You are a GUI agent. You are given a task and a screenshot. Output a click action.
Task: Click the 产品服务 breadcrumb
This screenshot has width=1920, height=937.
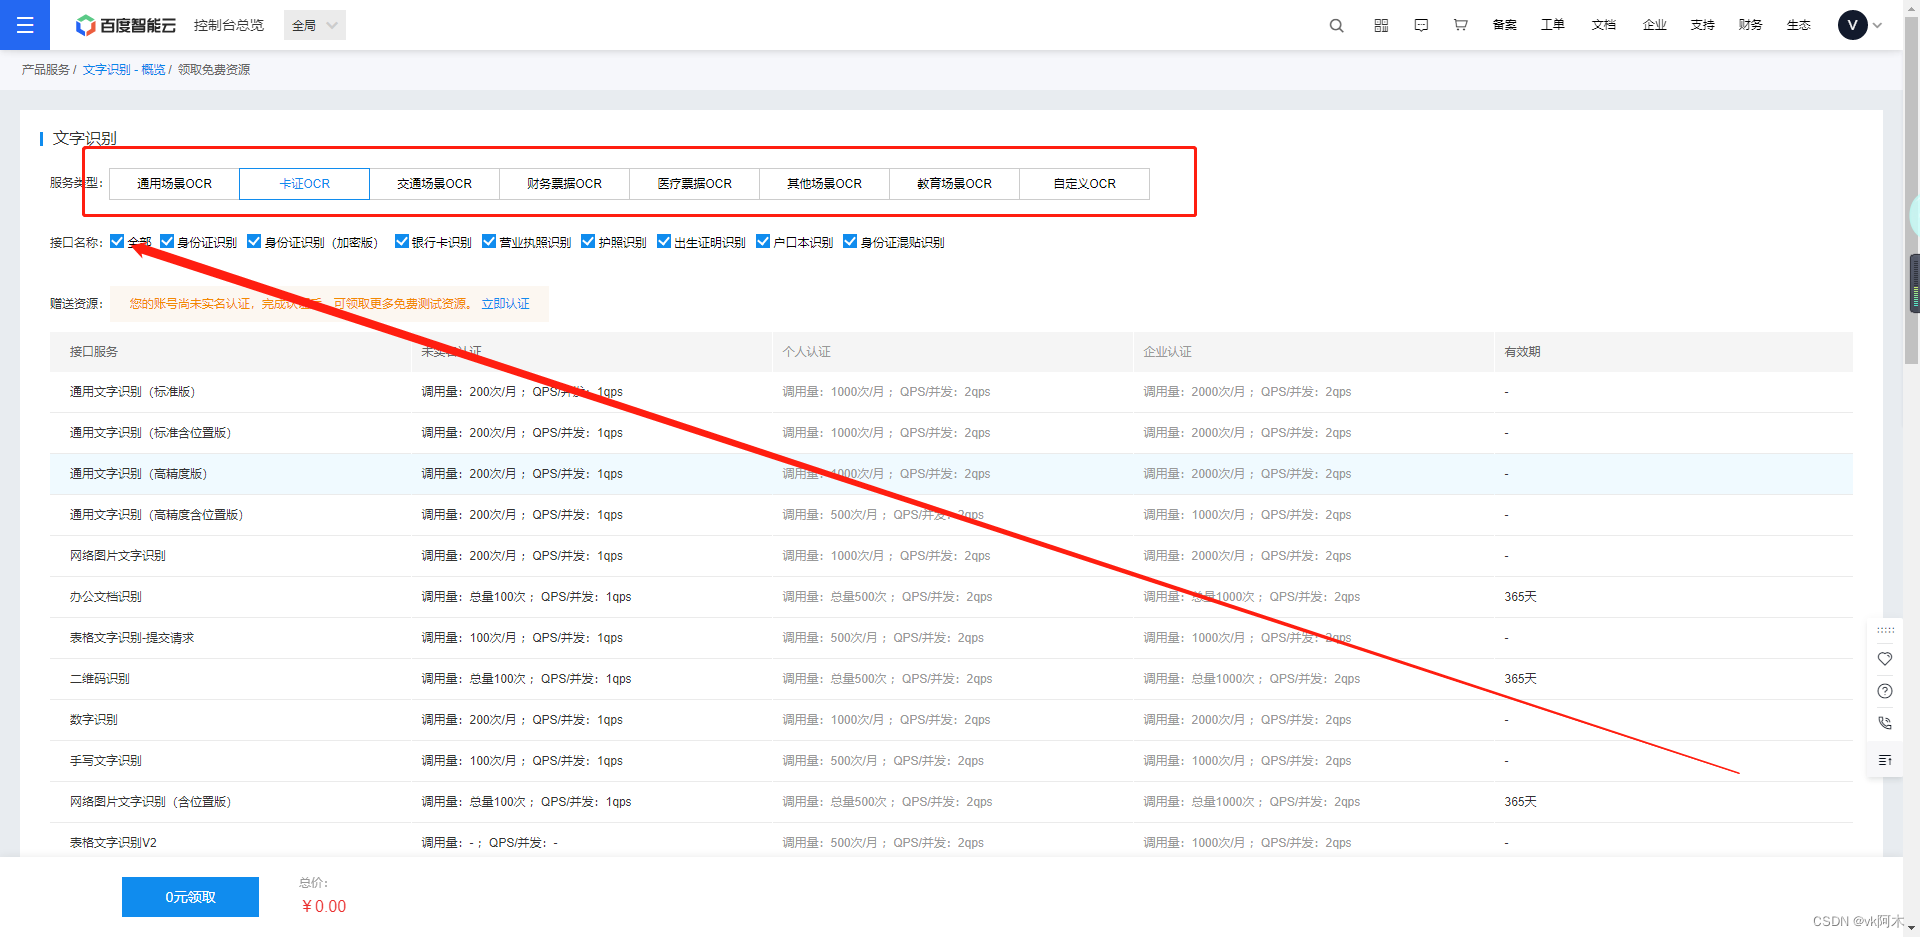point(46,70)
